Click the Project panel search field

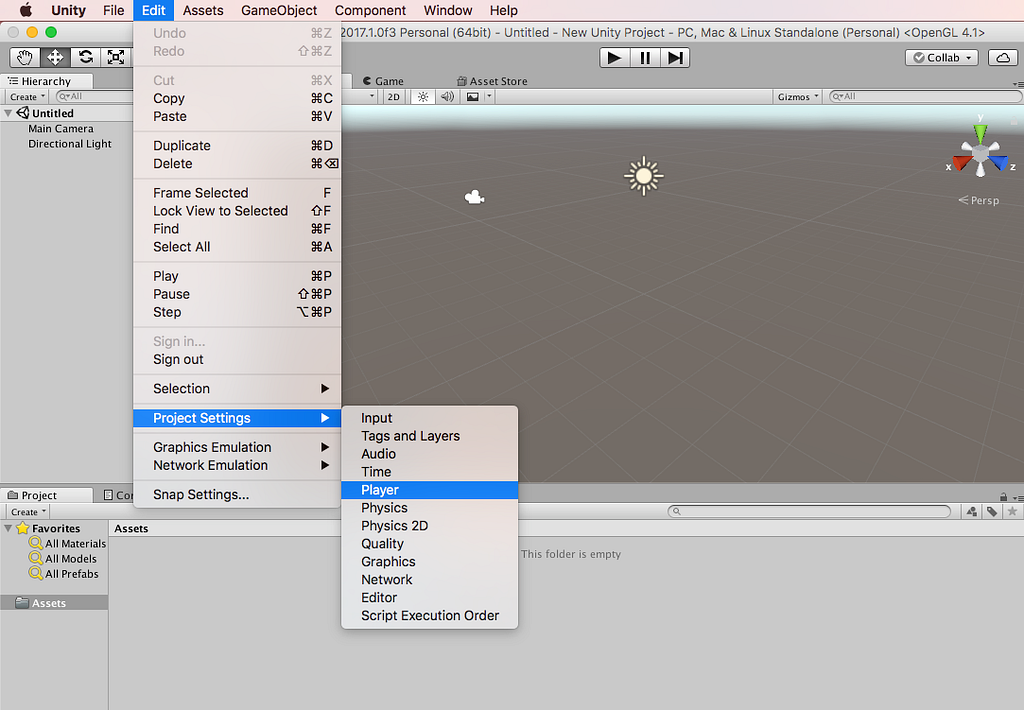809,511
